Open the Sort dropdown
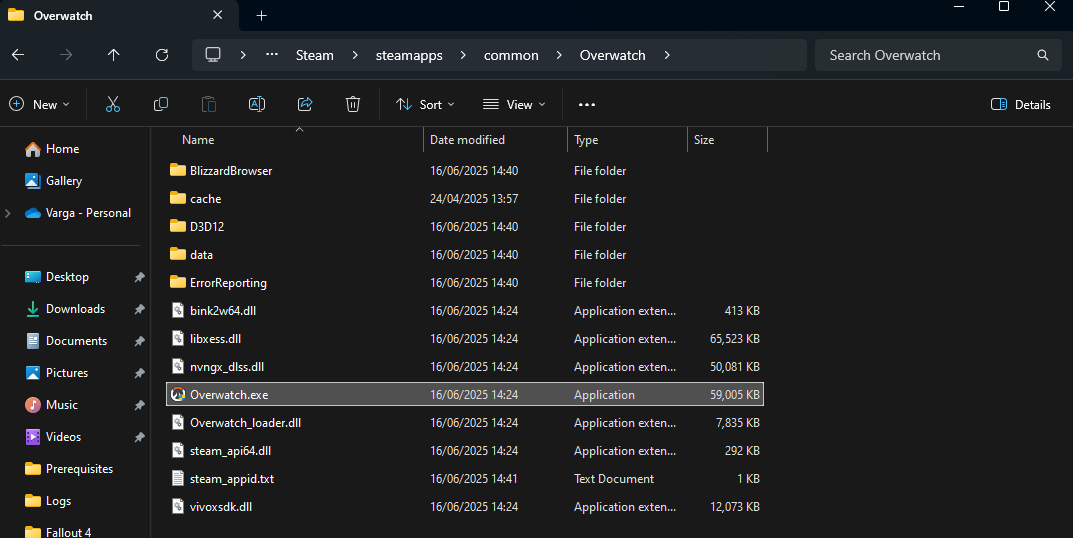 pos(425,105)
